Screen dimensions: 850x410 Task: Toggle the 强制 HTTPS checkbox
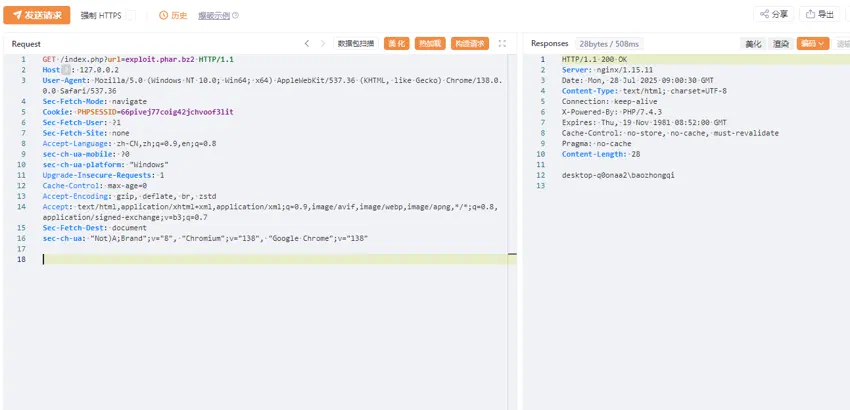pos(131,16)
